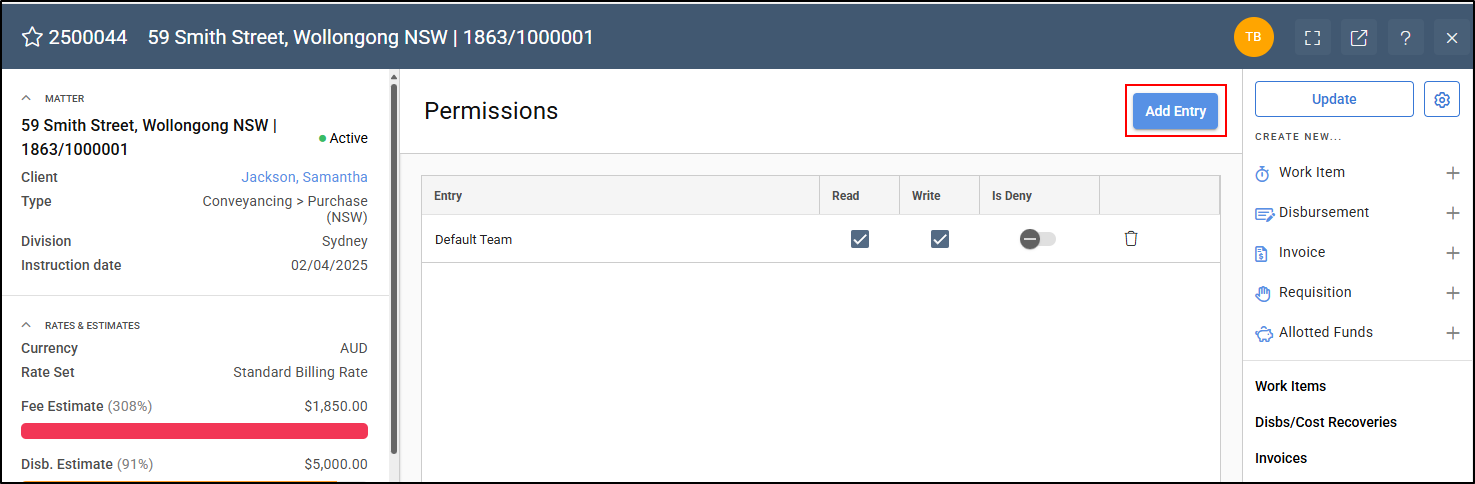
Task: Toggle Is Deny for Default Team
Action: (1038, 239)
